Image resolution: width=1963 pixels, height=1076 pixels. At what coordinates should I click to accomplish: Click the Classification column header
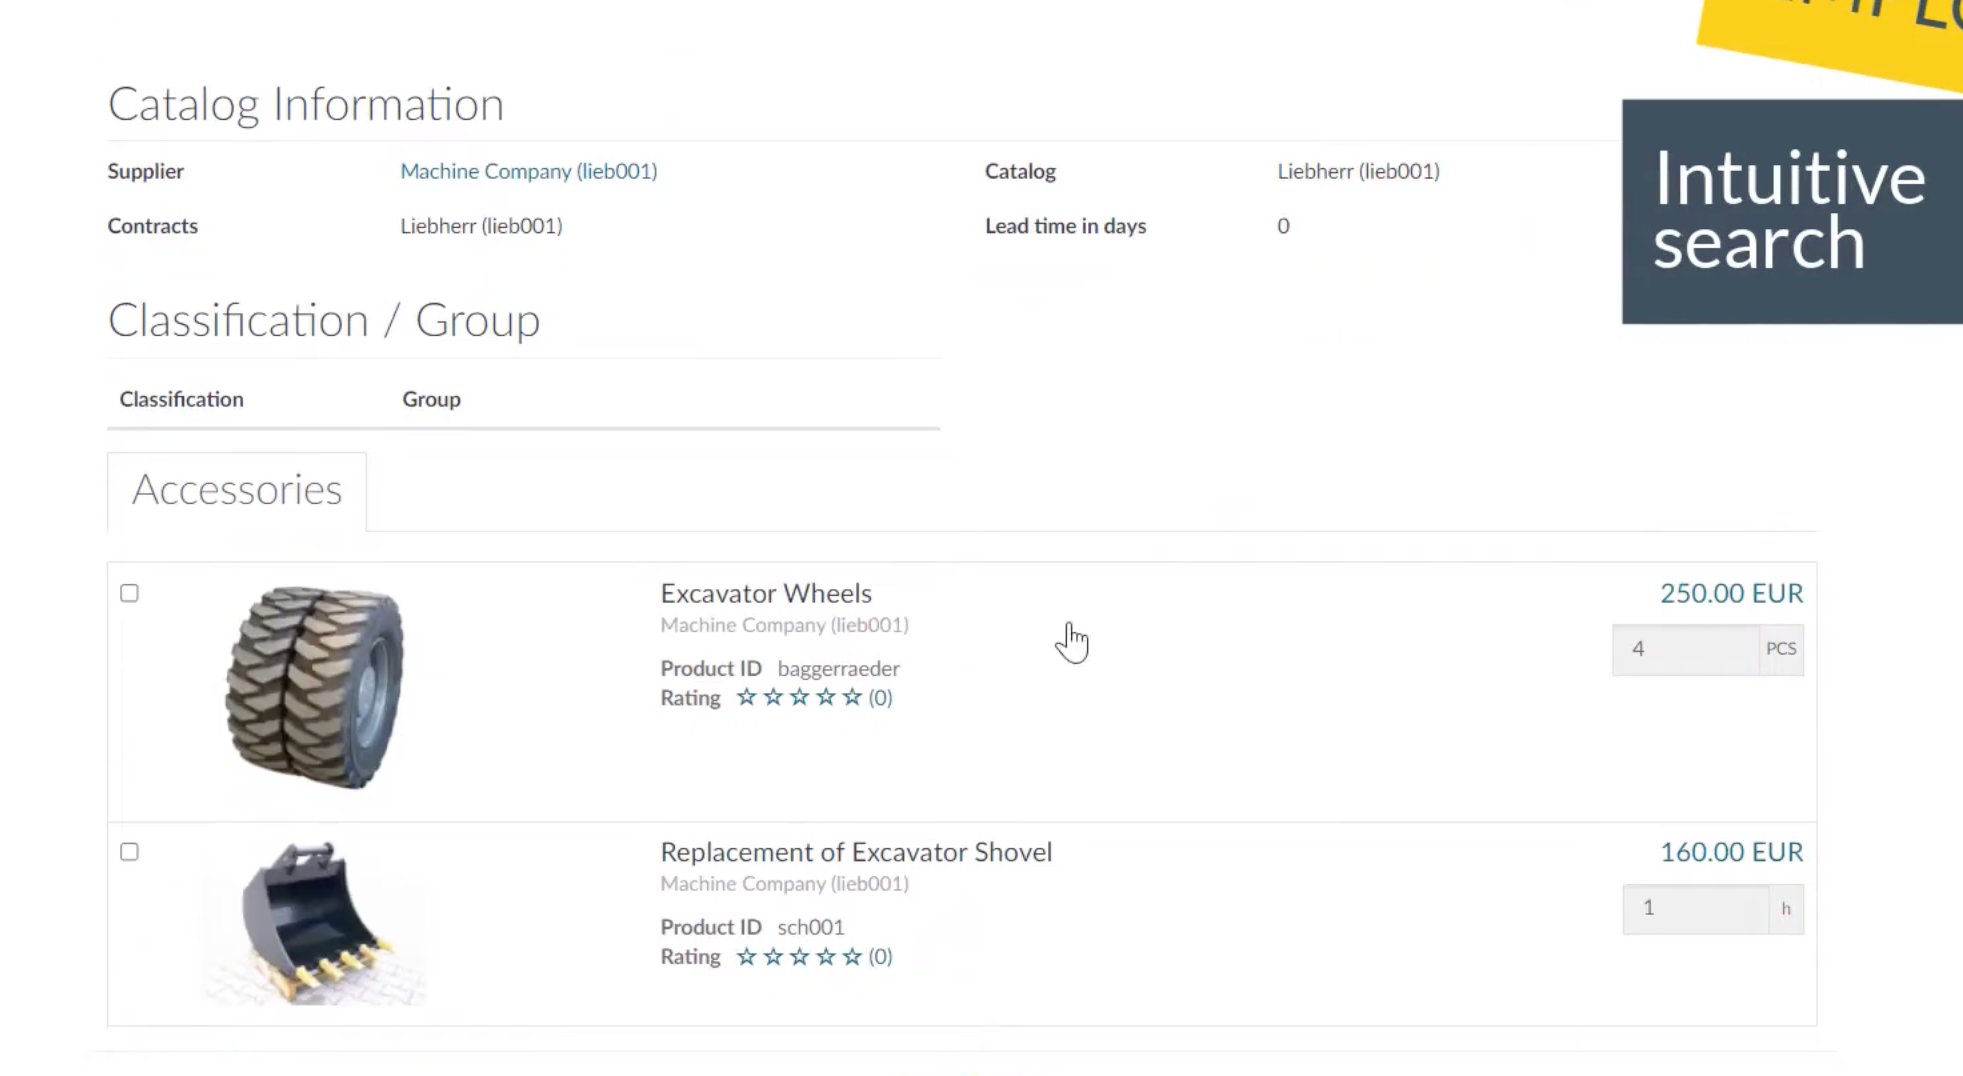pyautogui.click(x=182, y=399)
